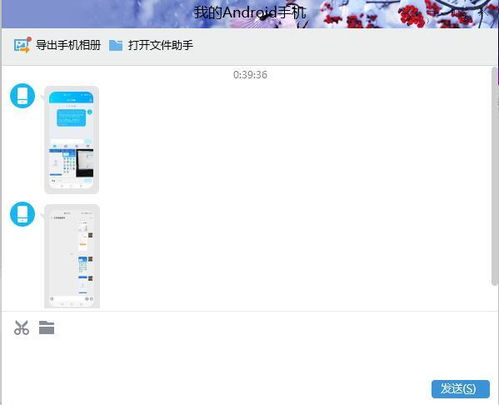The height and width of the screenshot is (405, 499).
Task: Click the export phone album icon
Action: tap(22, 45)
